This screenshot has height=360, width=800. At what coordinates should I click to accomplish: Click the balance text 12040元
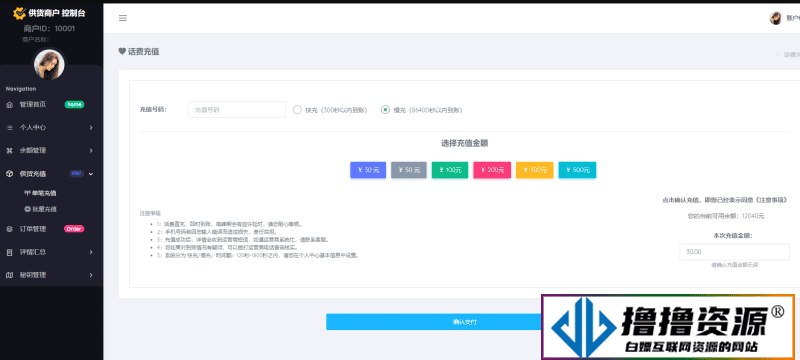[753, 216]
